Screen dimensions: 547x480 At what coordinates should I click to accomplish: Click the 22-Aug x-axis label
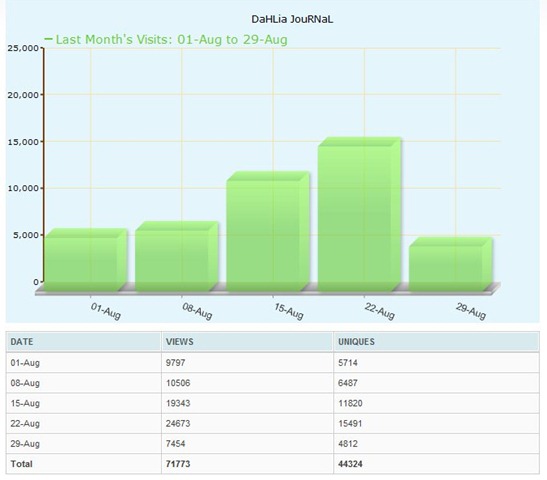[x=380, y=311]
